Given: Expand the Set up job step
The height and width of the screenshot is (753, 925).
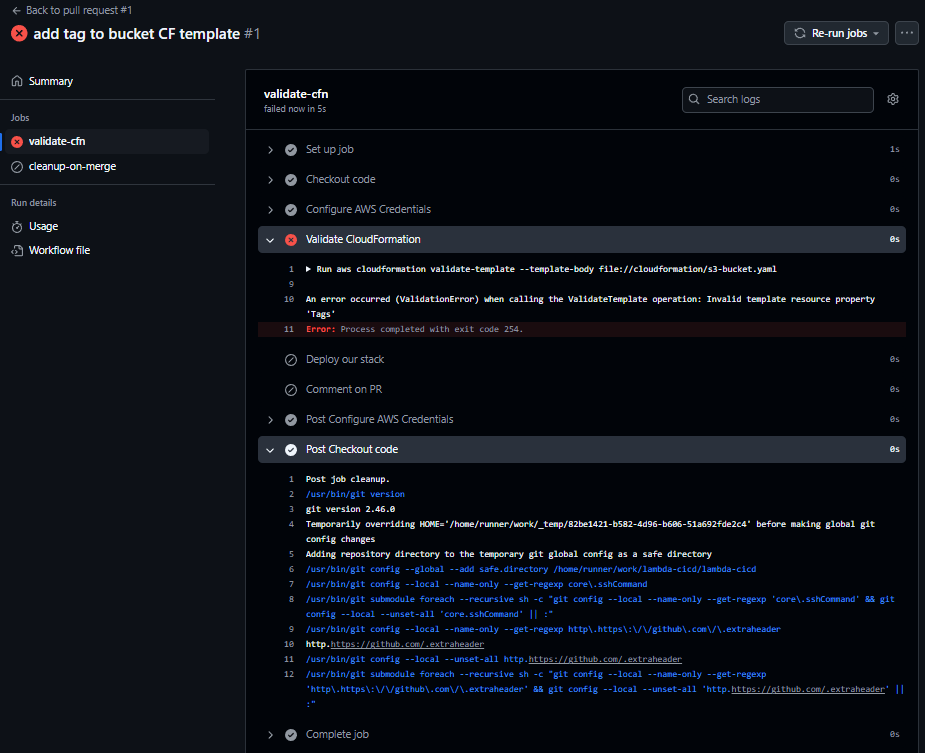Looking at the screenshot, I should pos(270,150).
